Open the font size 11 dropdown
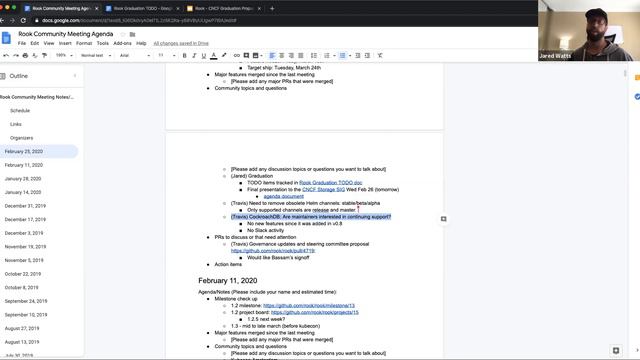 click(x=167, y=56)
